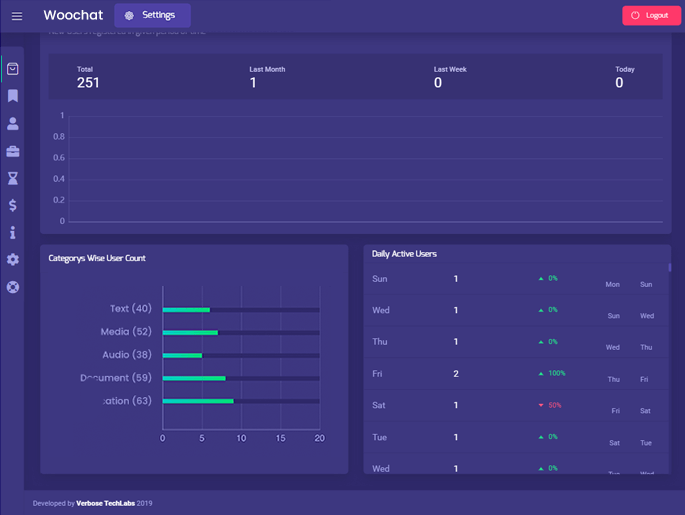The width and height of the screenshot is (685, 515).
Task: Click the briefcase sidebar icon
Action: [13, 151]
